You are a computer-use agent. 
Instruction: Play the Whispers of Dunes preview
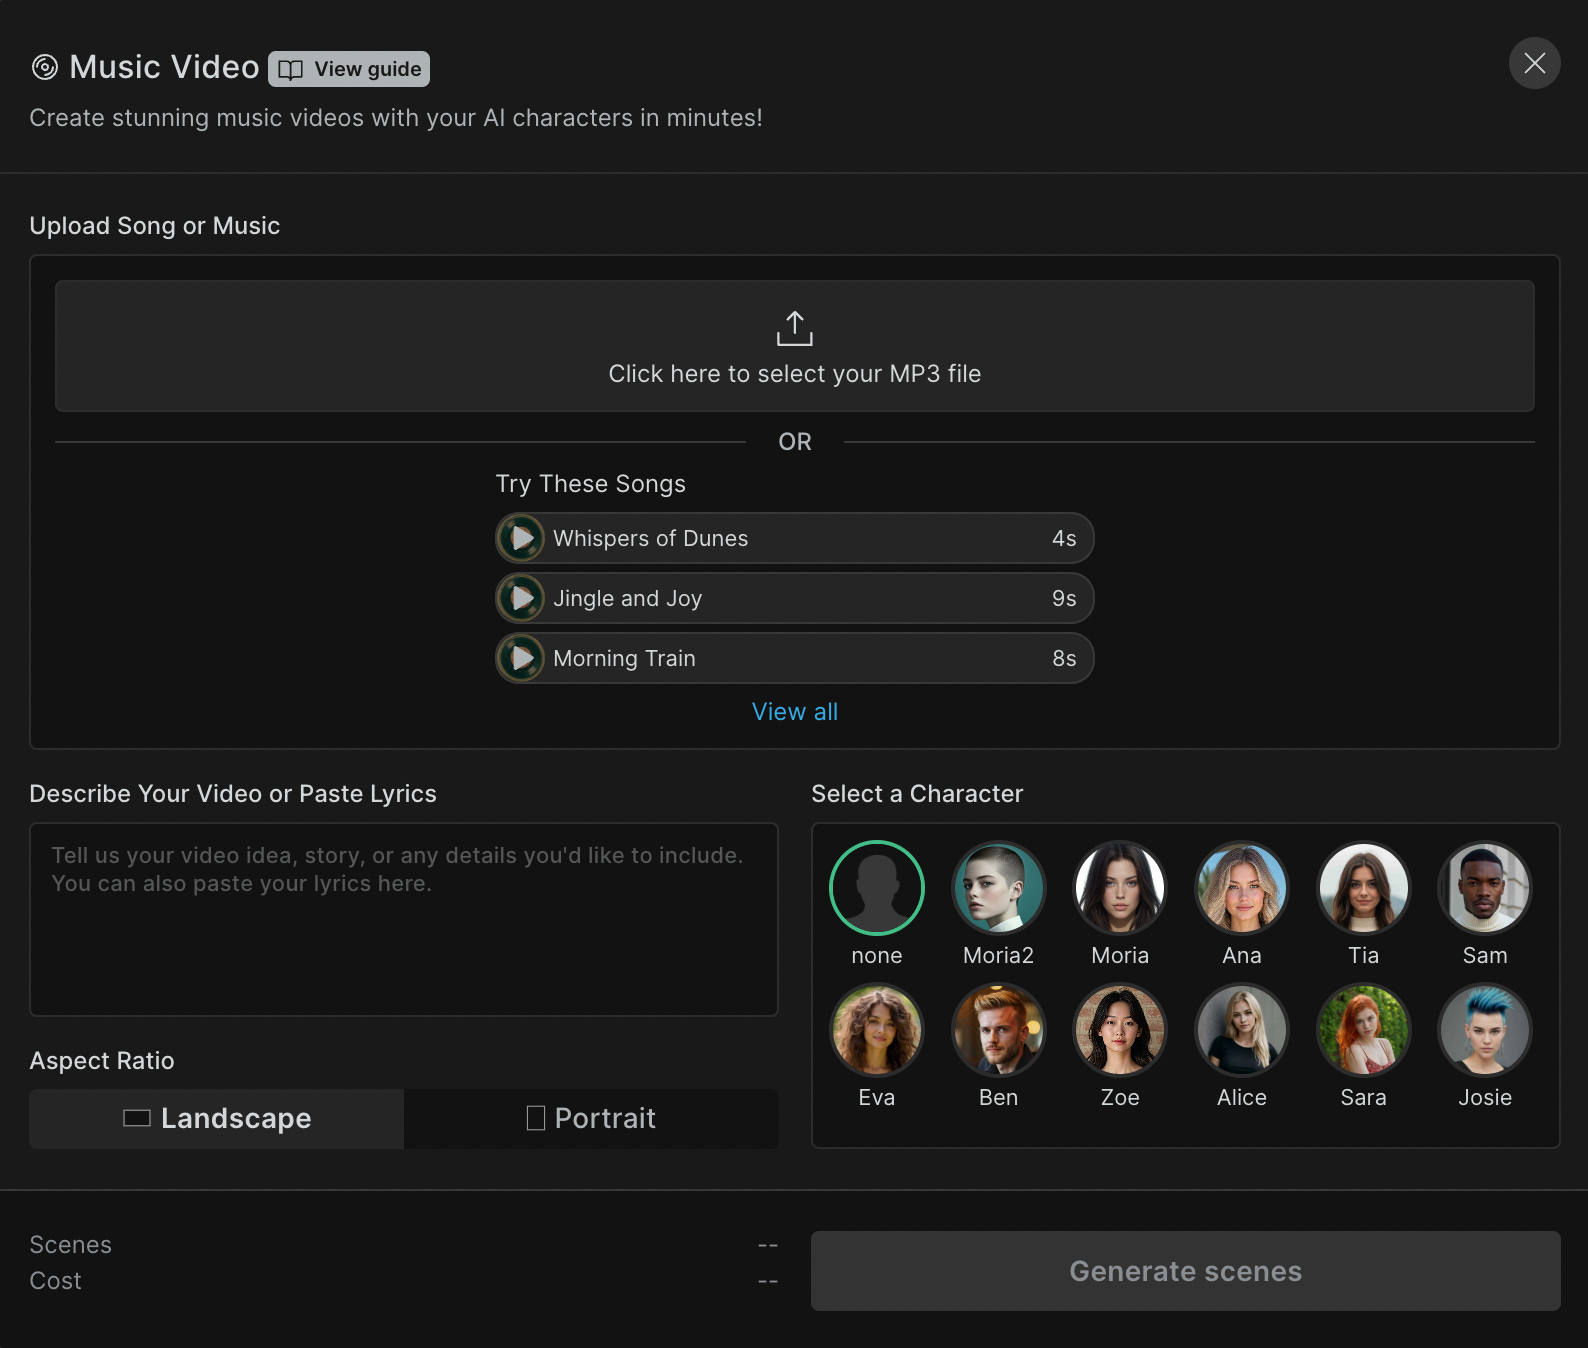(521, 538)
